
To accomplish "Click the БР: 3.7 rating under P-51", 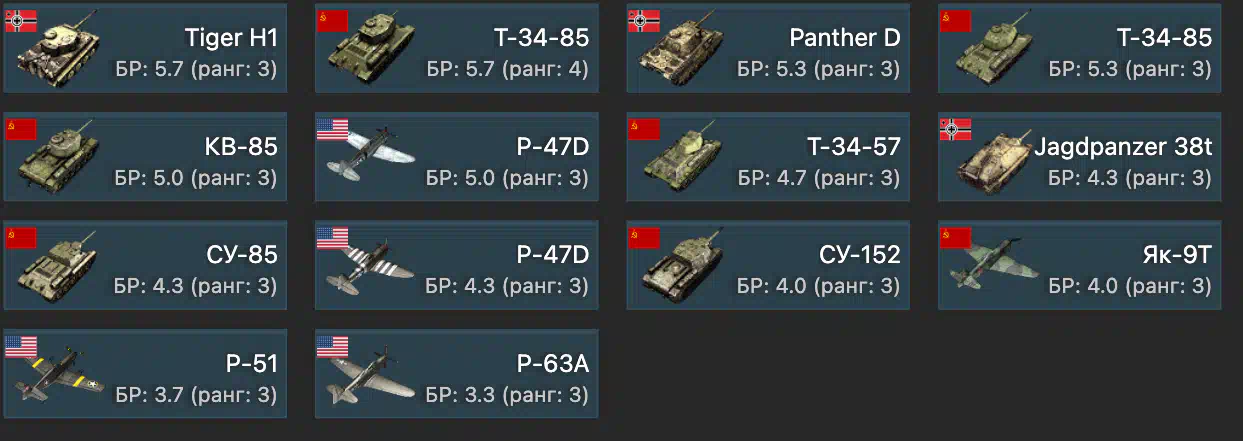I will pos(195,395).
